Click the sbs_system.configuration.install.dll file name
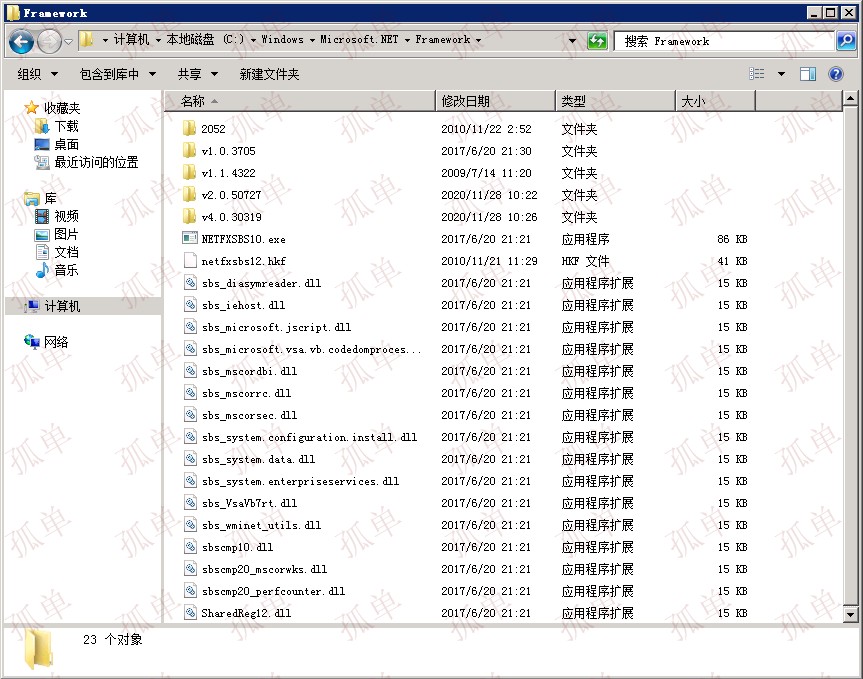863x679 pixels. 309,437
